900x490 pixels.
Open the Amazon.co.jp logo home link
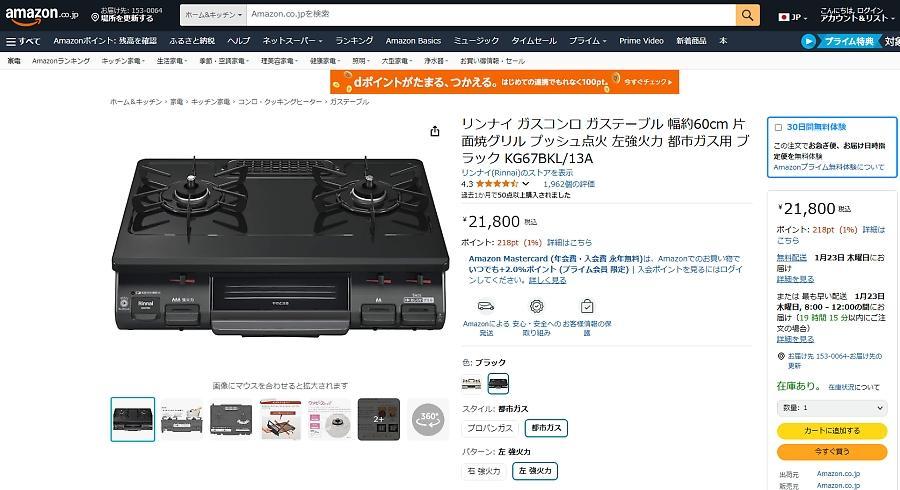click(41, 15)
